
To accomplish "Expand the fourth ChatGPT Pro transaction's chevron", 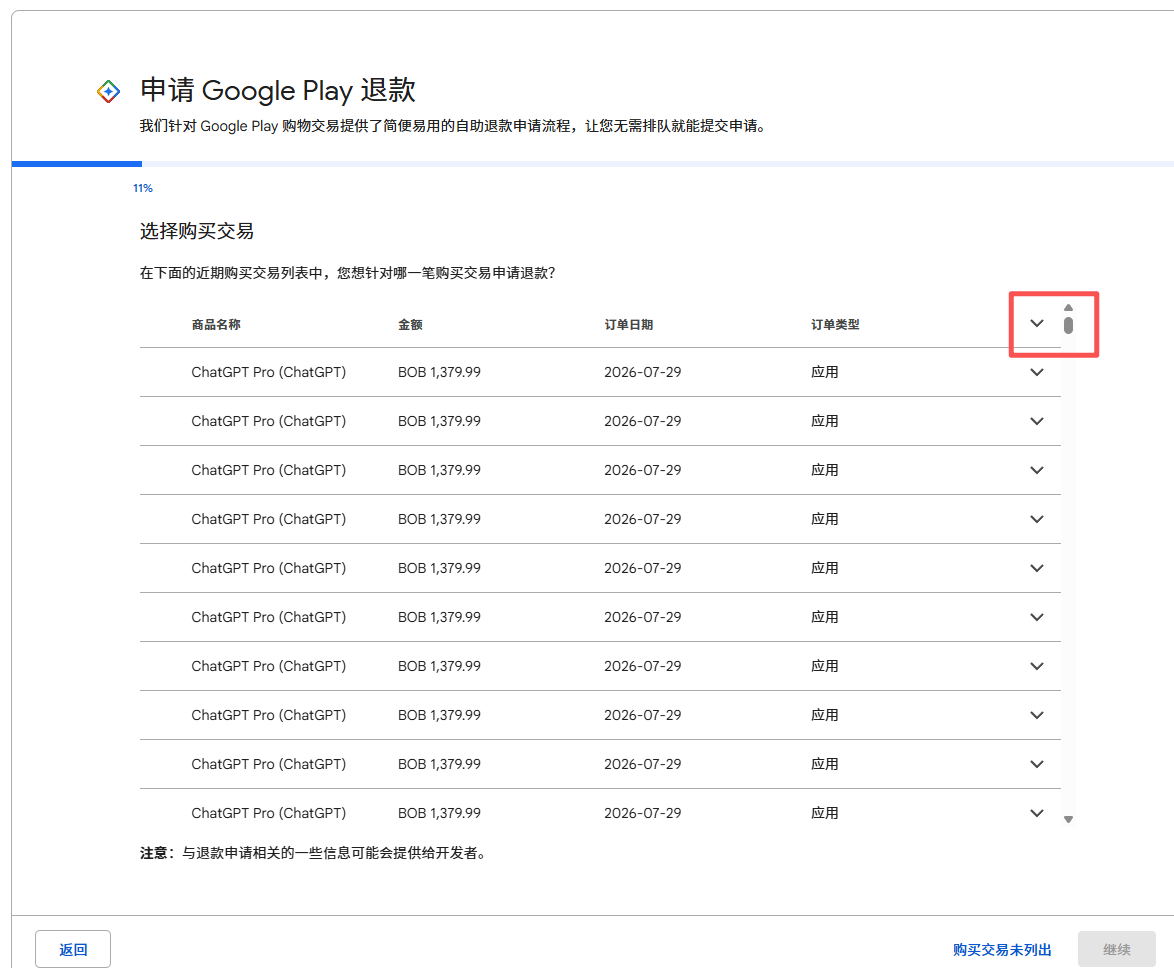I will click(1036, 519).
